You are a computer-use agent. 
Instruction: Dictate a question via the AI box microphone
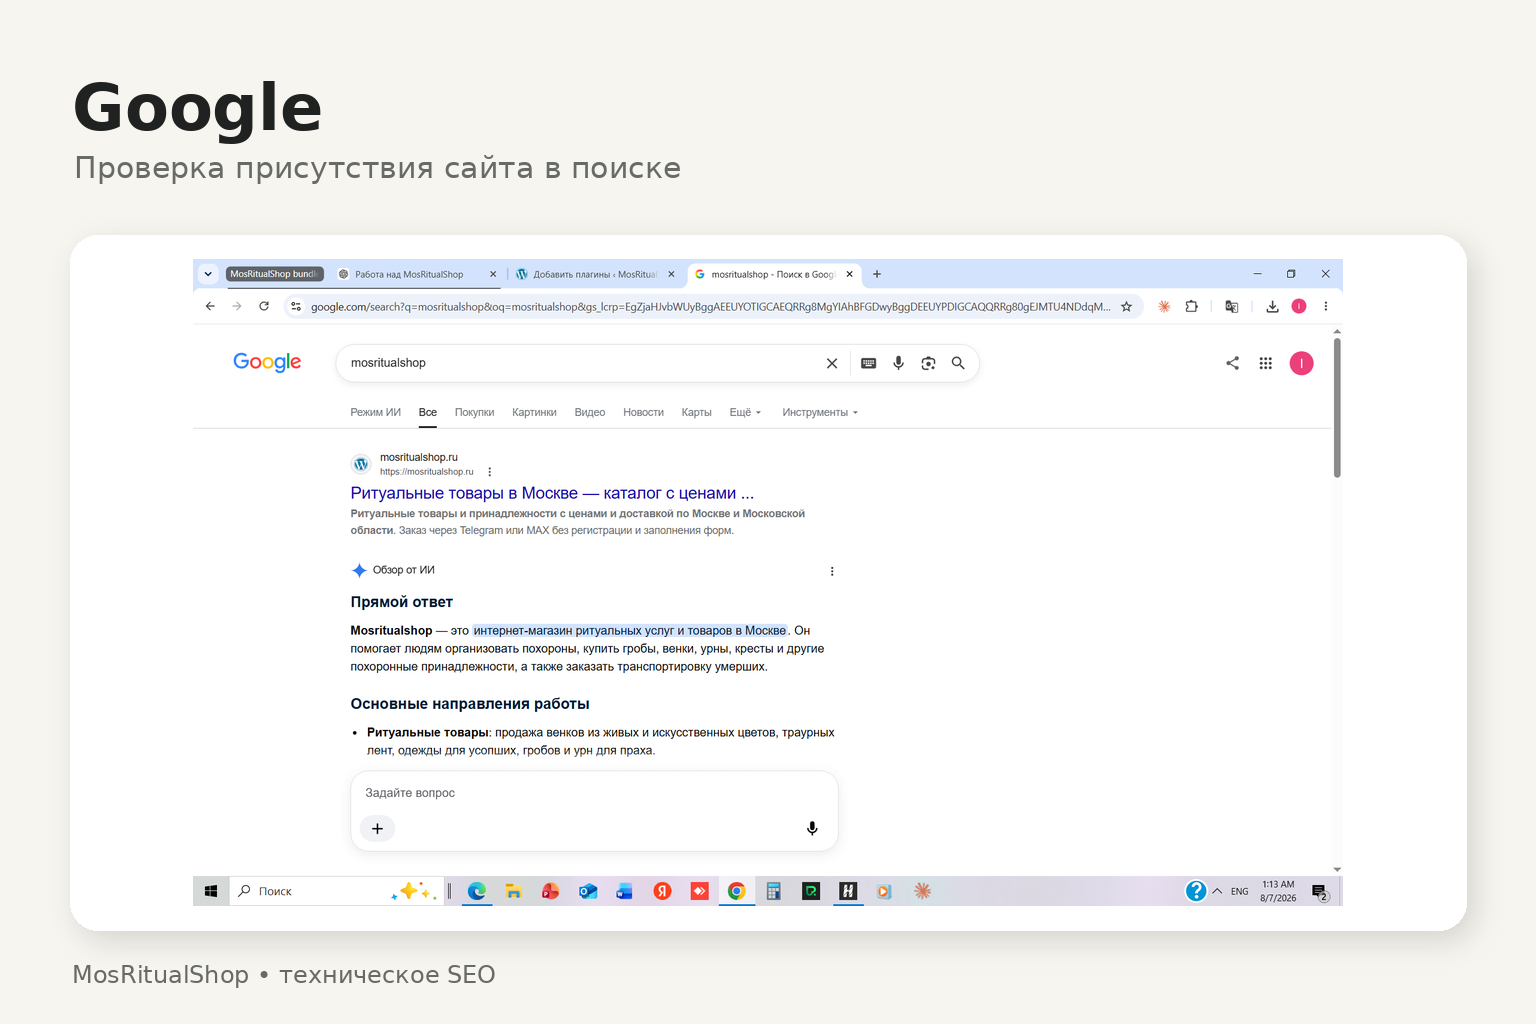click(812, 828)
